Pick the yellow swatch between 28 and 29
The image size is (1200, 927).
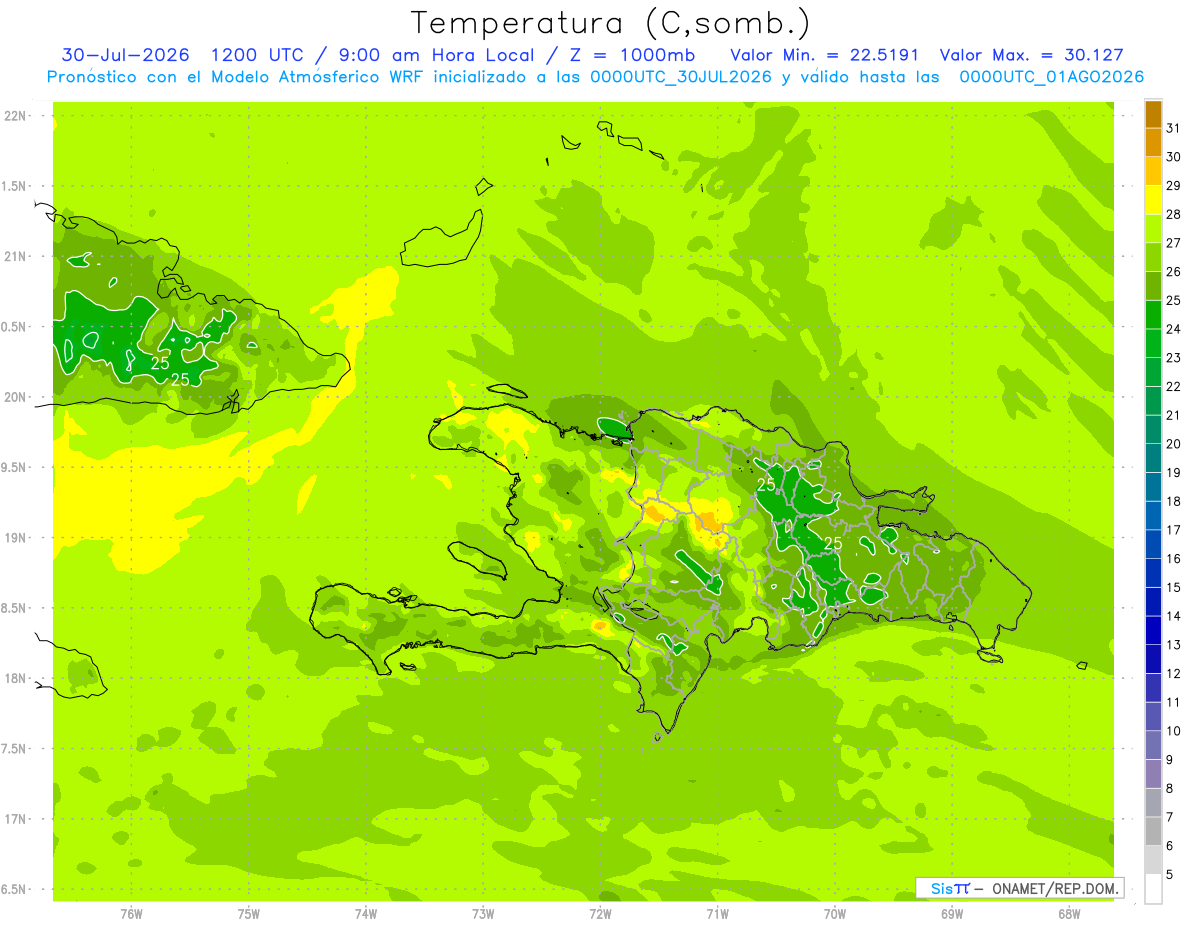pyautogui.click(x=1153, y=200)
